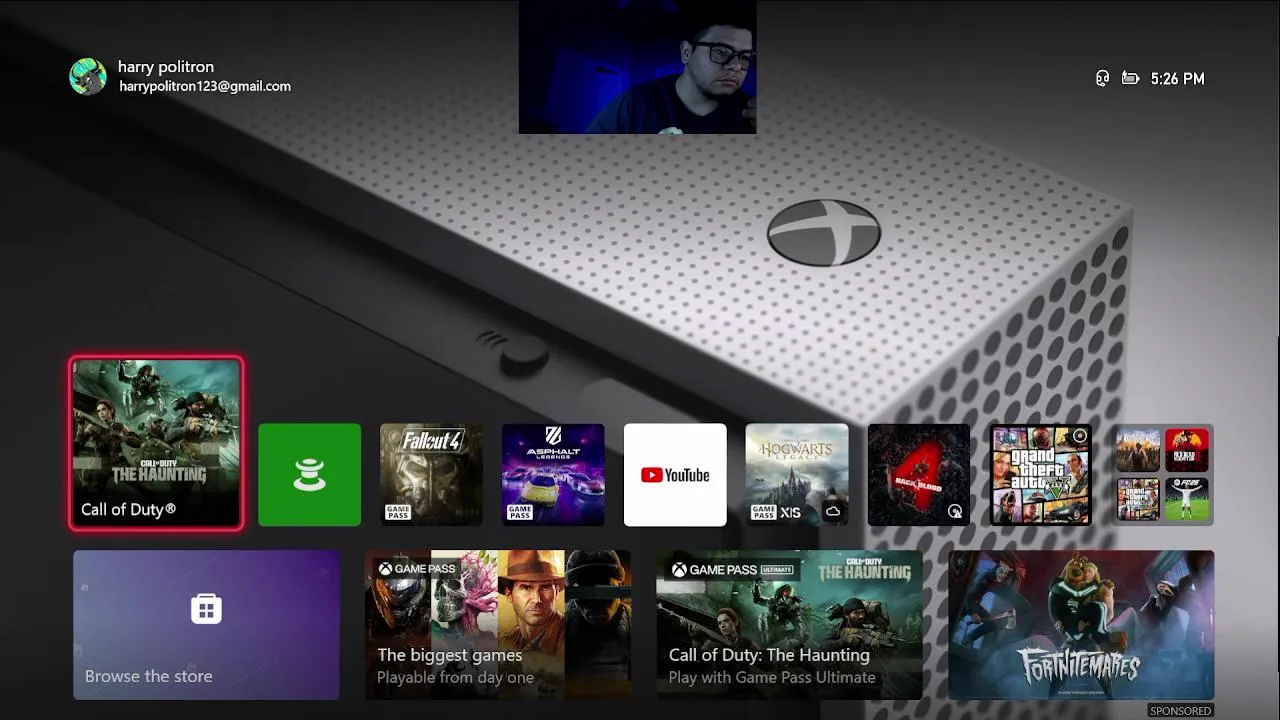Click the 5:26 PM clock
Image resolution: width=1280 pixels, height=720 pixels.
point(1177,79)
